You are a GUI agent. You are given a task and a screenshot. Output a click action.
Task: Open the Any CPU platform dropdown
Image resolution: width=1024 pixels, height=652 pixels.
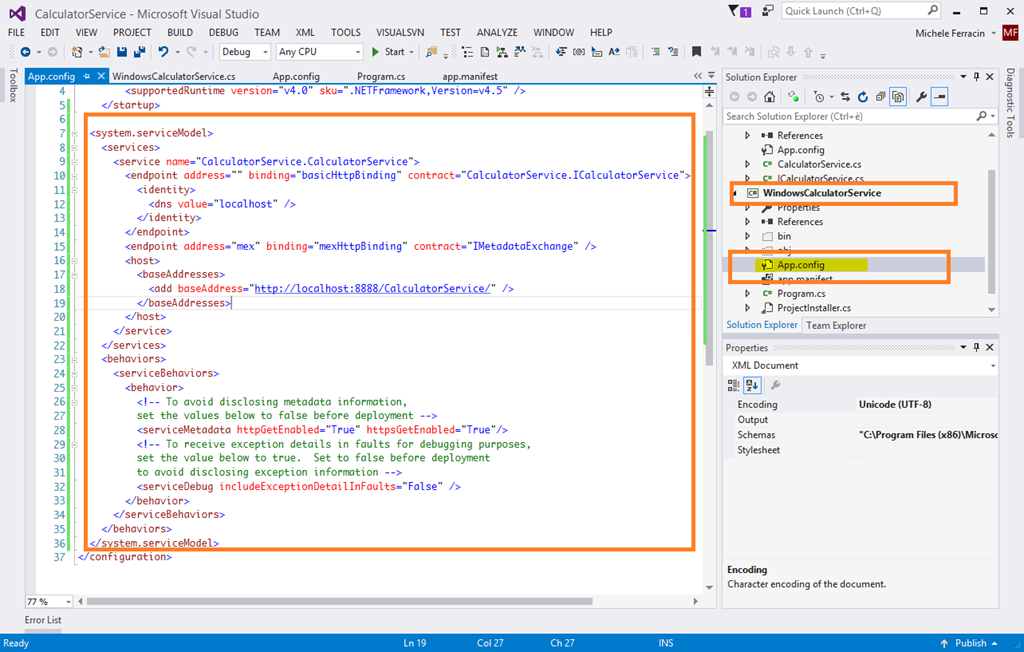[318, 52]
